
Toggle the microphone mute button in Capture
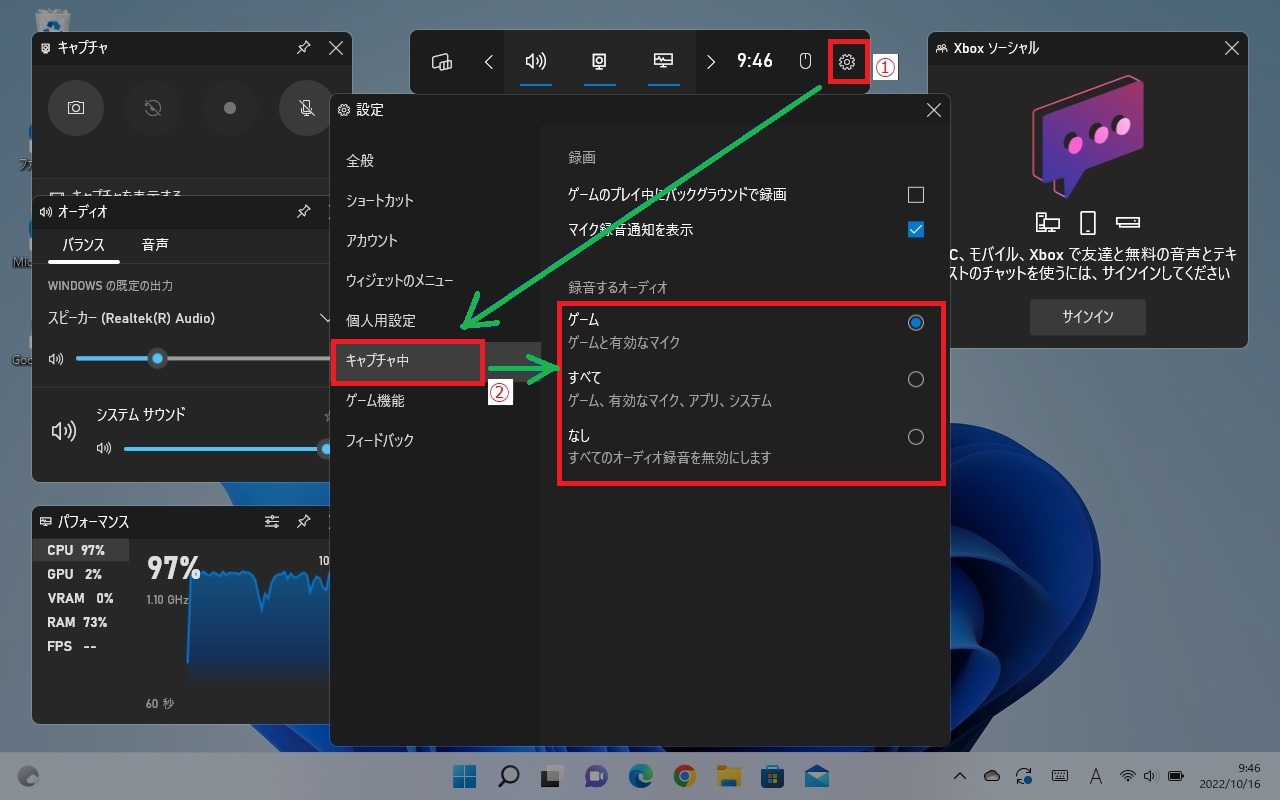click(x=307, y=108)
